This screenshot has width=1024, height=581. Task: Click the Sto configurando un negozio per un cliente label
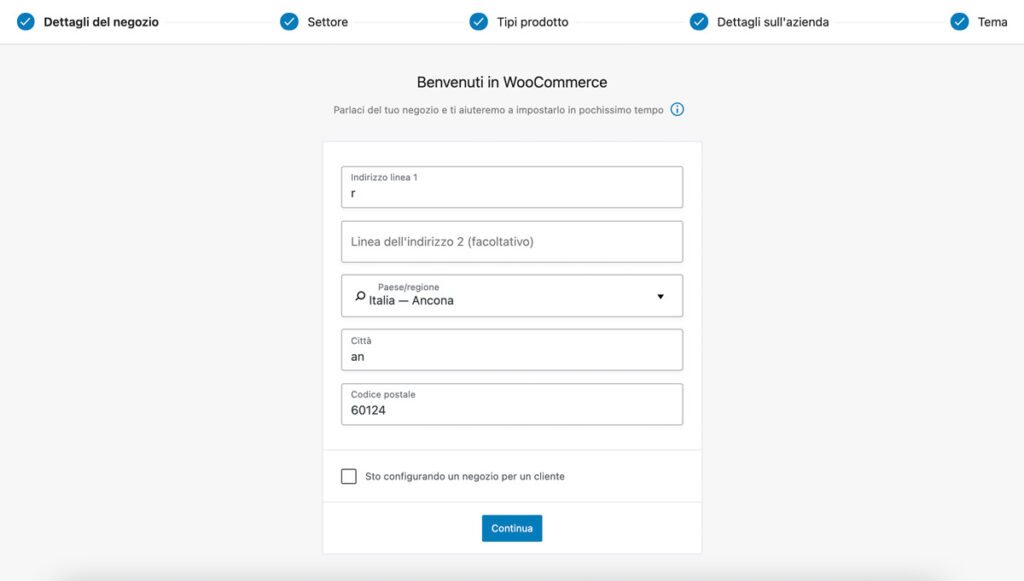pos(465,477)
